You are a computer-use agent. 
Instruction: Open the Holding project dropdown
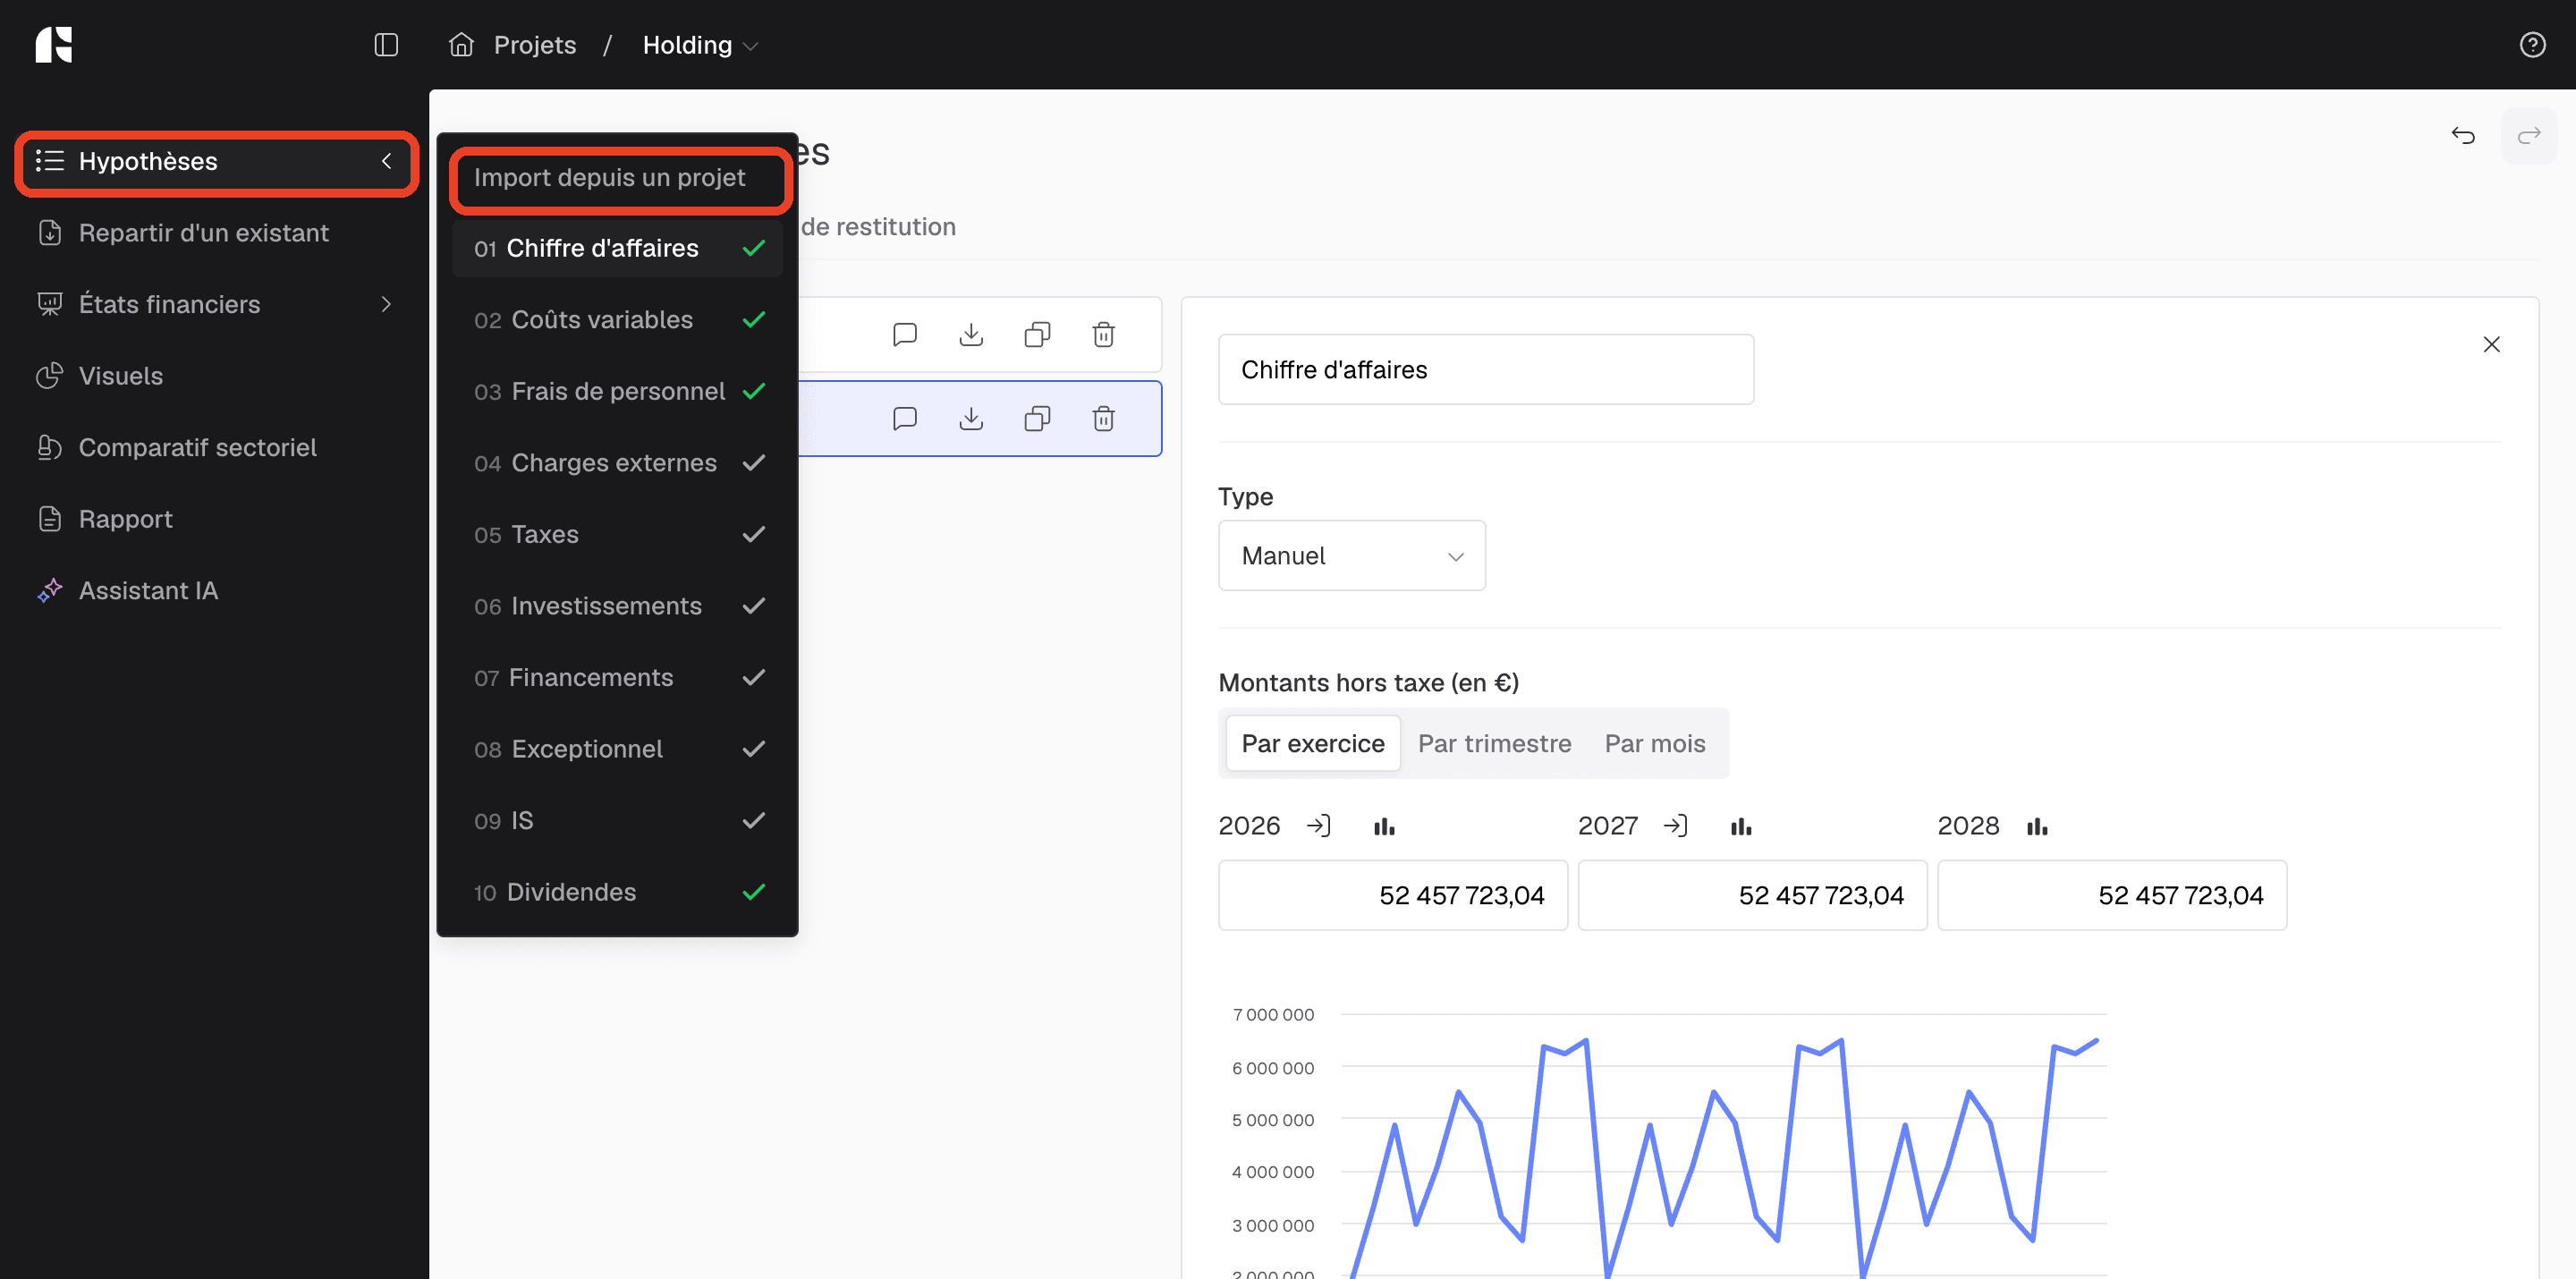700,45
